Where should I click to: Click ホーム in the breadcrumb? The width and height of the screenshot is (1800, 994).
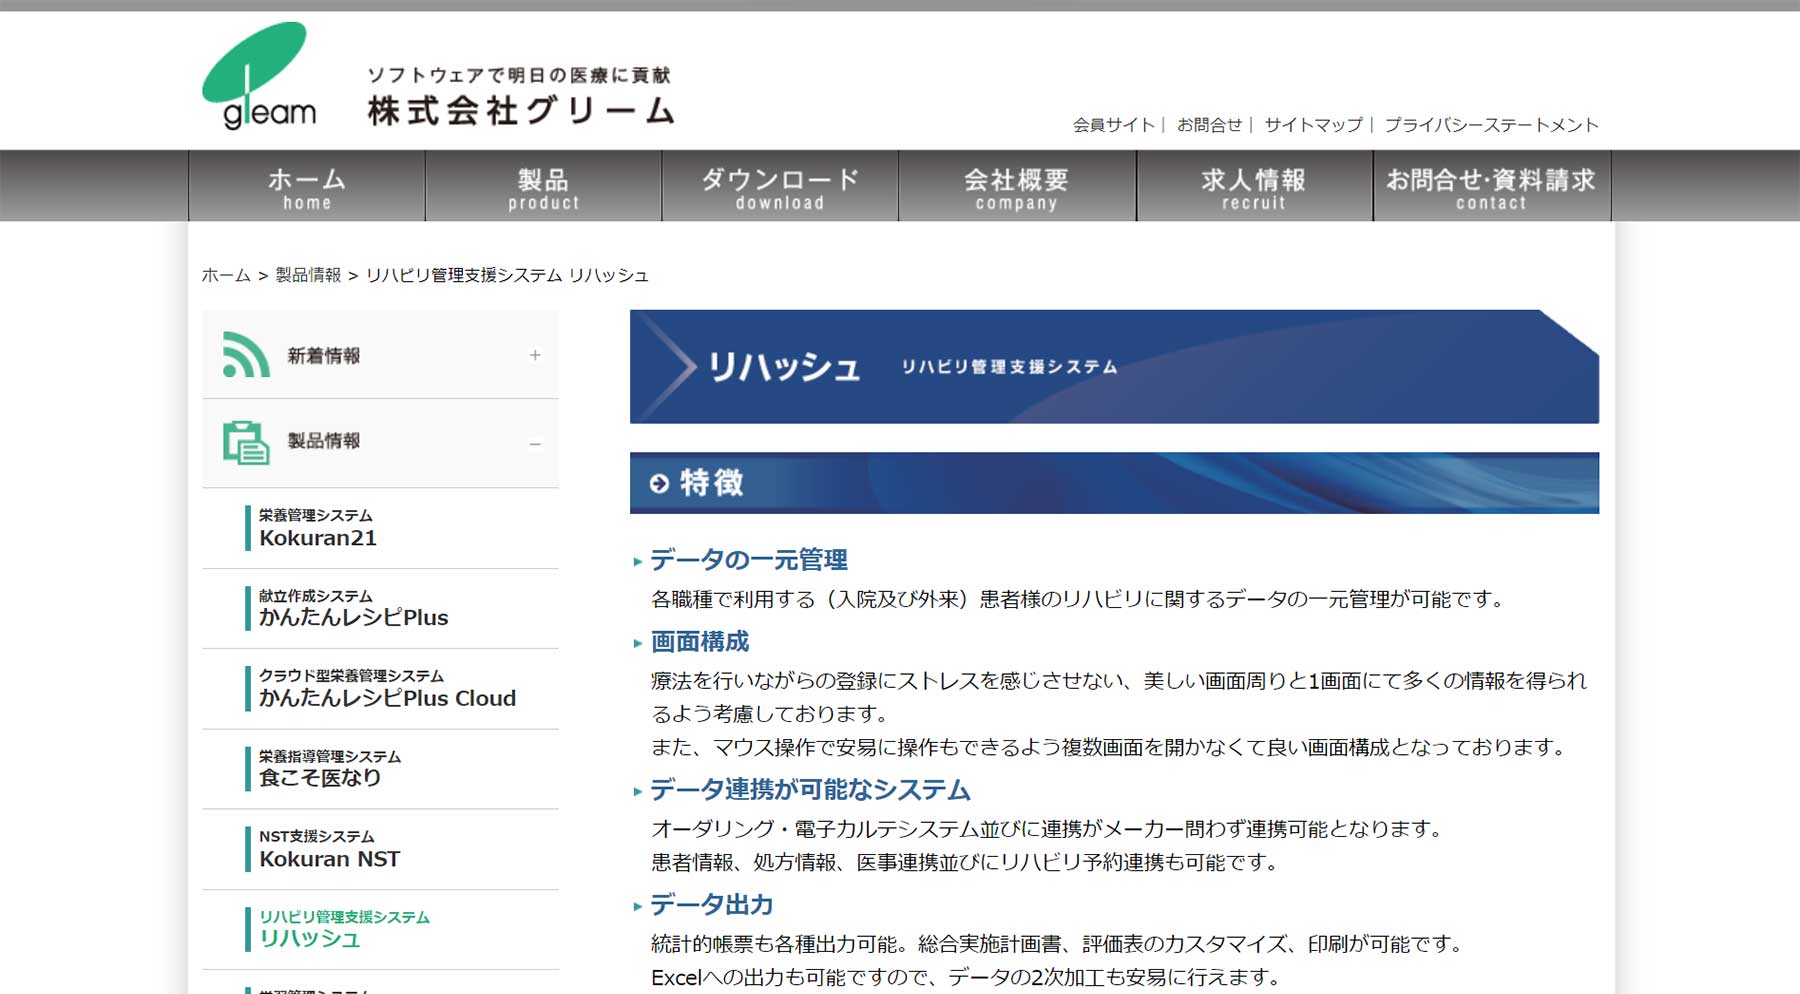(x=226, y=275)
